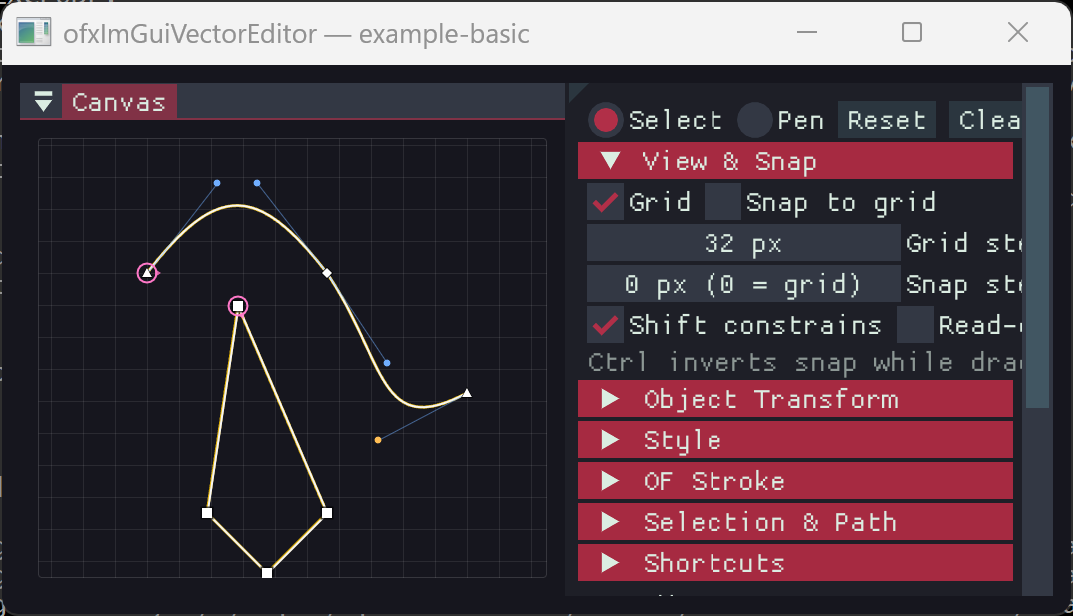Click the right panel vertical scrollbar
This screenshot has height=616, width=1073.
(x=1037, y=247)
